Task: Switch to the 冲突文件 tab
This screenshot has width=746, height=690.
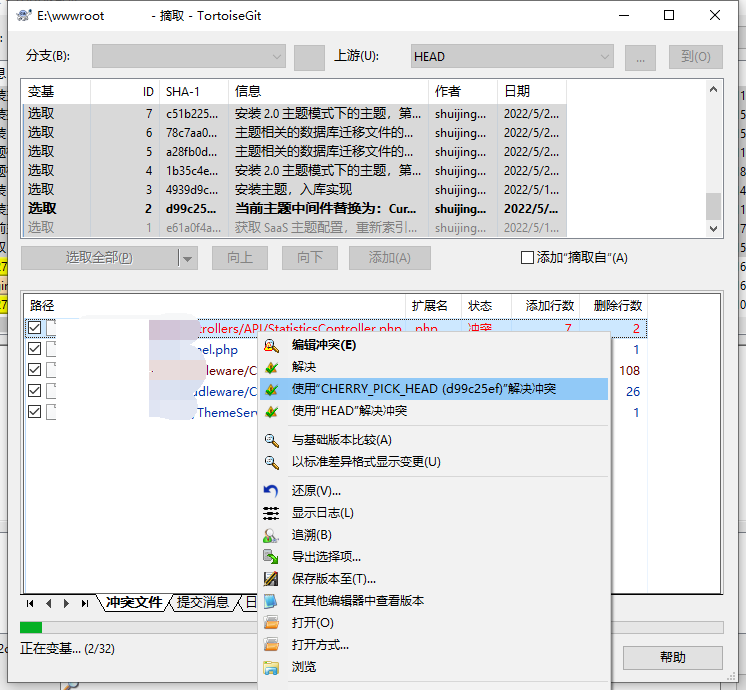Action: point(134,602)
